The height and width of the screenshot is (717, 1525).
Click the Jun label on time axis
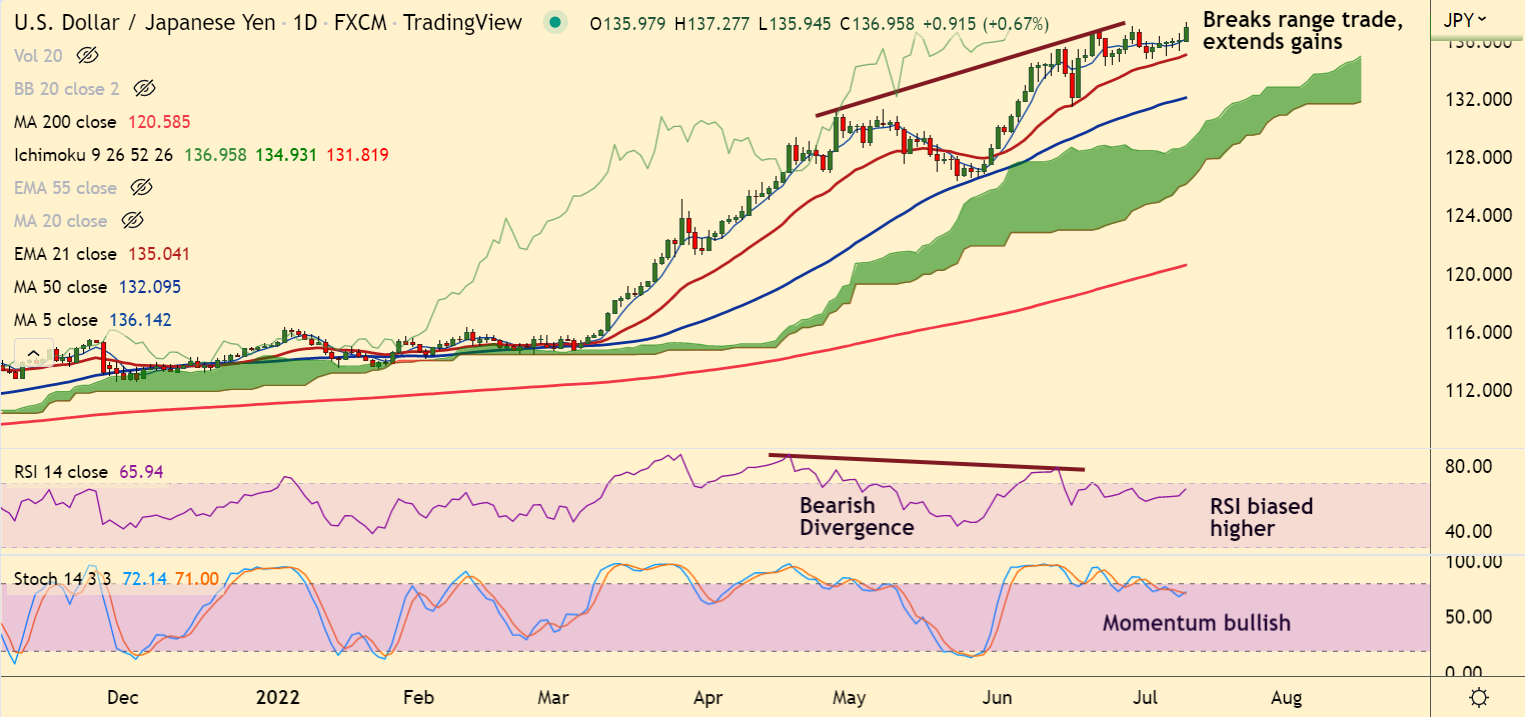999,697
